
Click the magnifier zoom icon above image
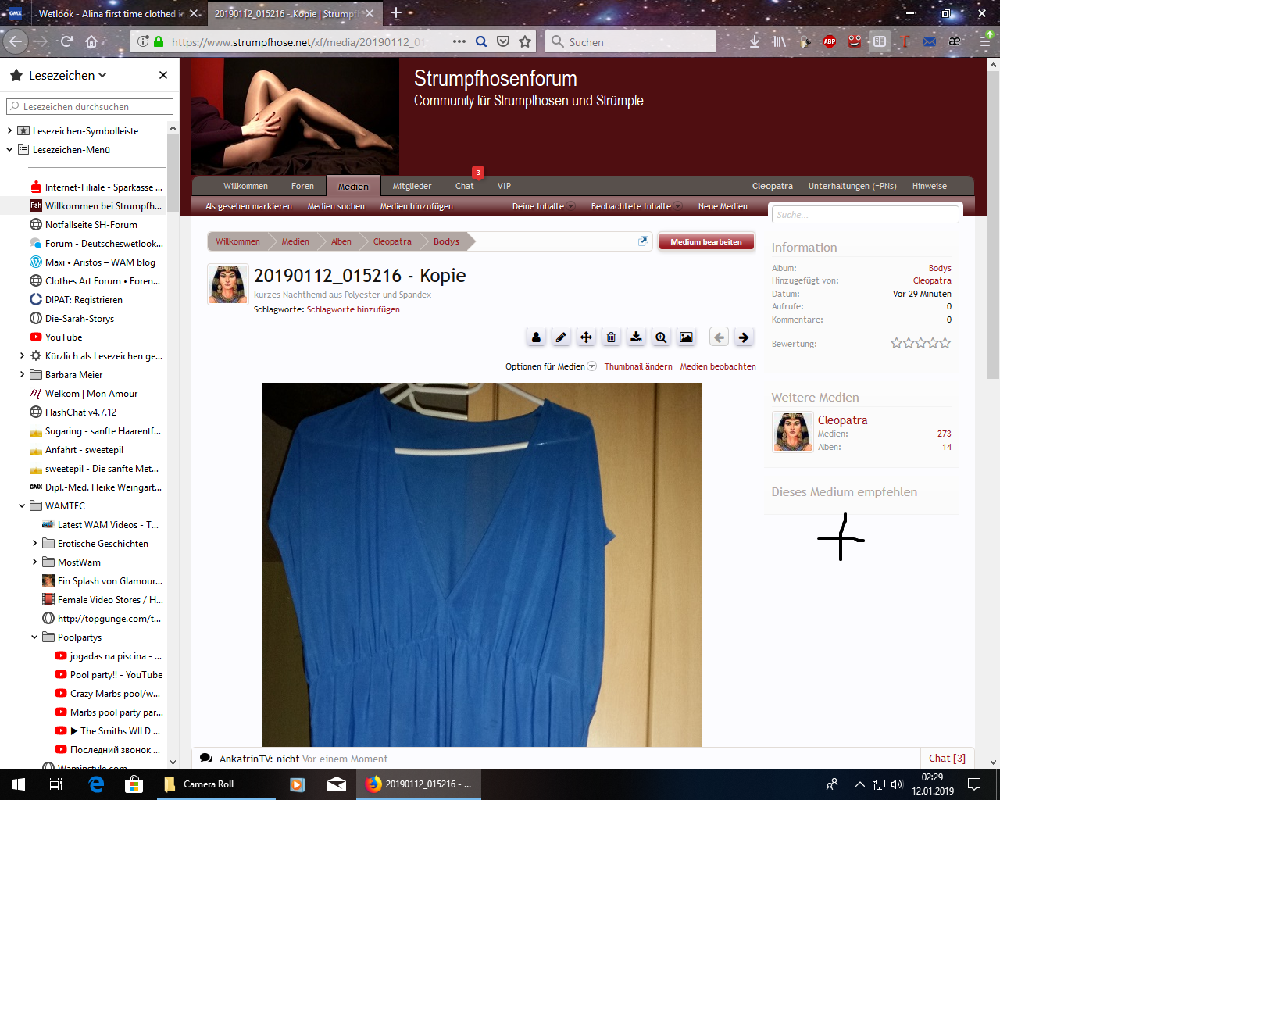tap(661, 338)
